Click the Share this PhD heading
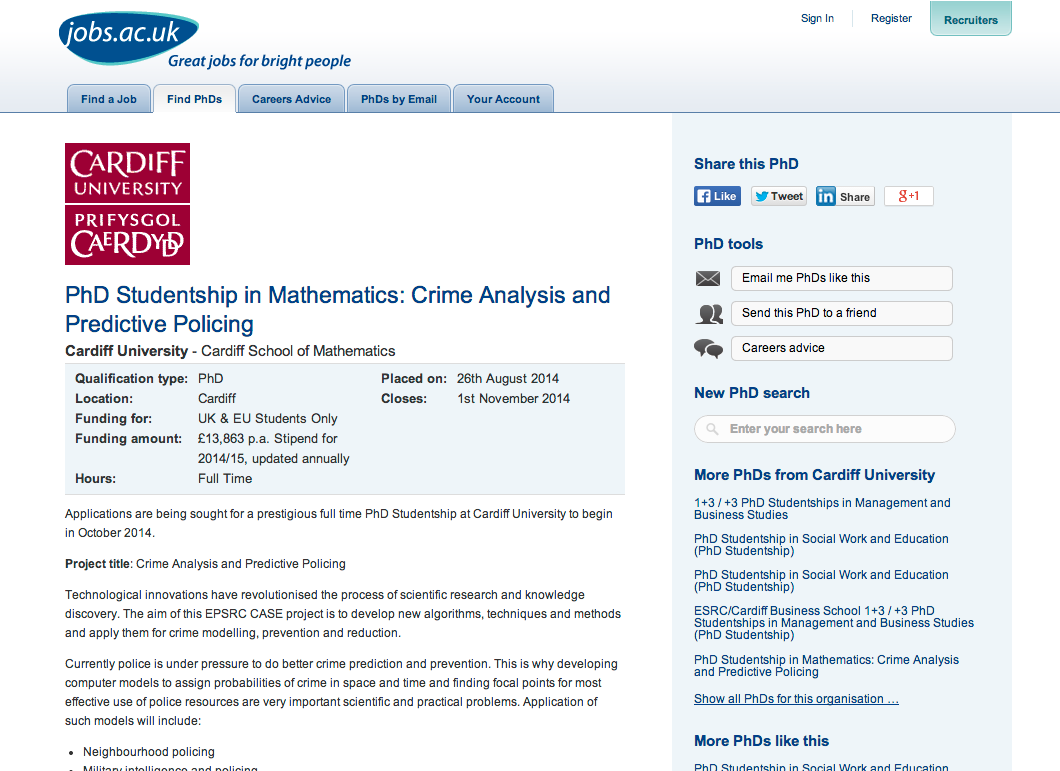The width and height of the screenshot is (1060, 771). coord(746,164)
